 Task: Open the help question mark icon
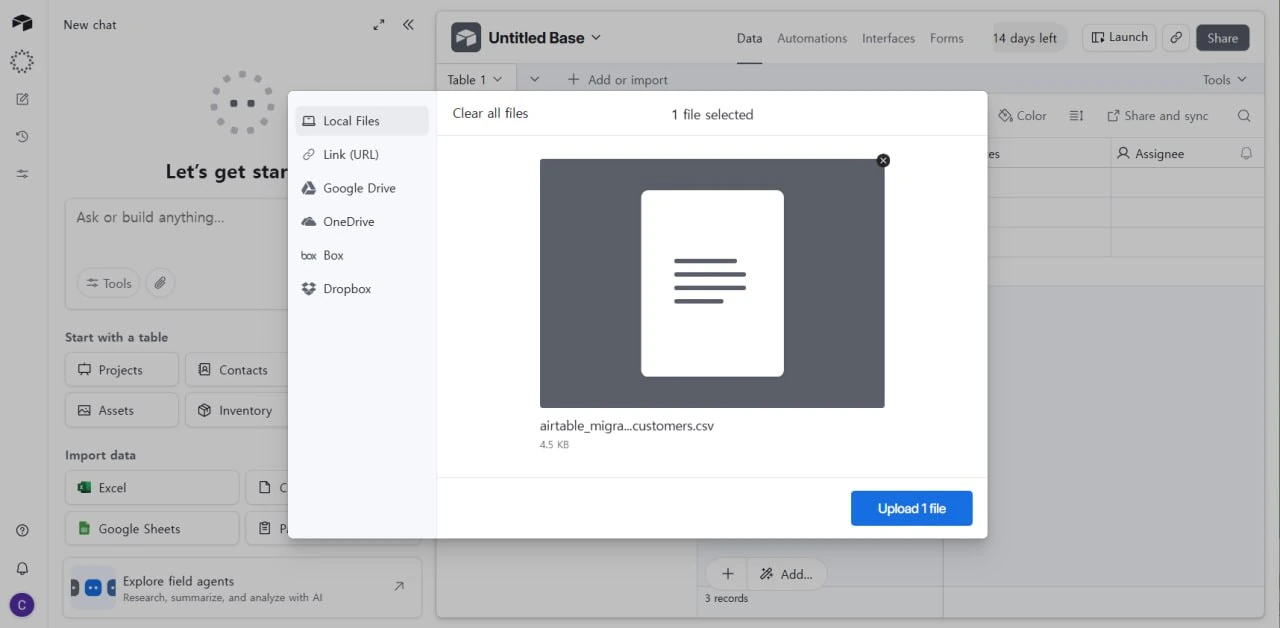(x=22, y=530)
